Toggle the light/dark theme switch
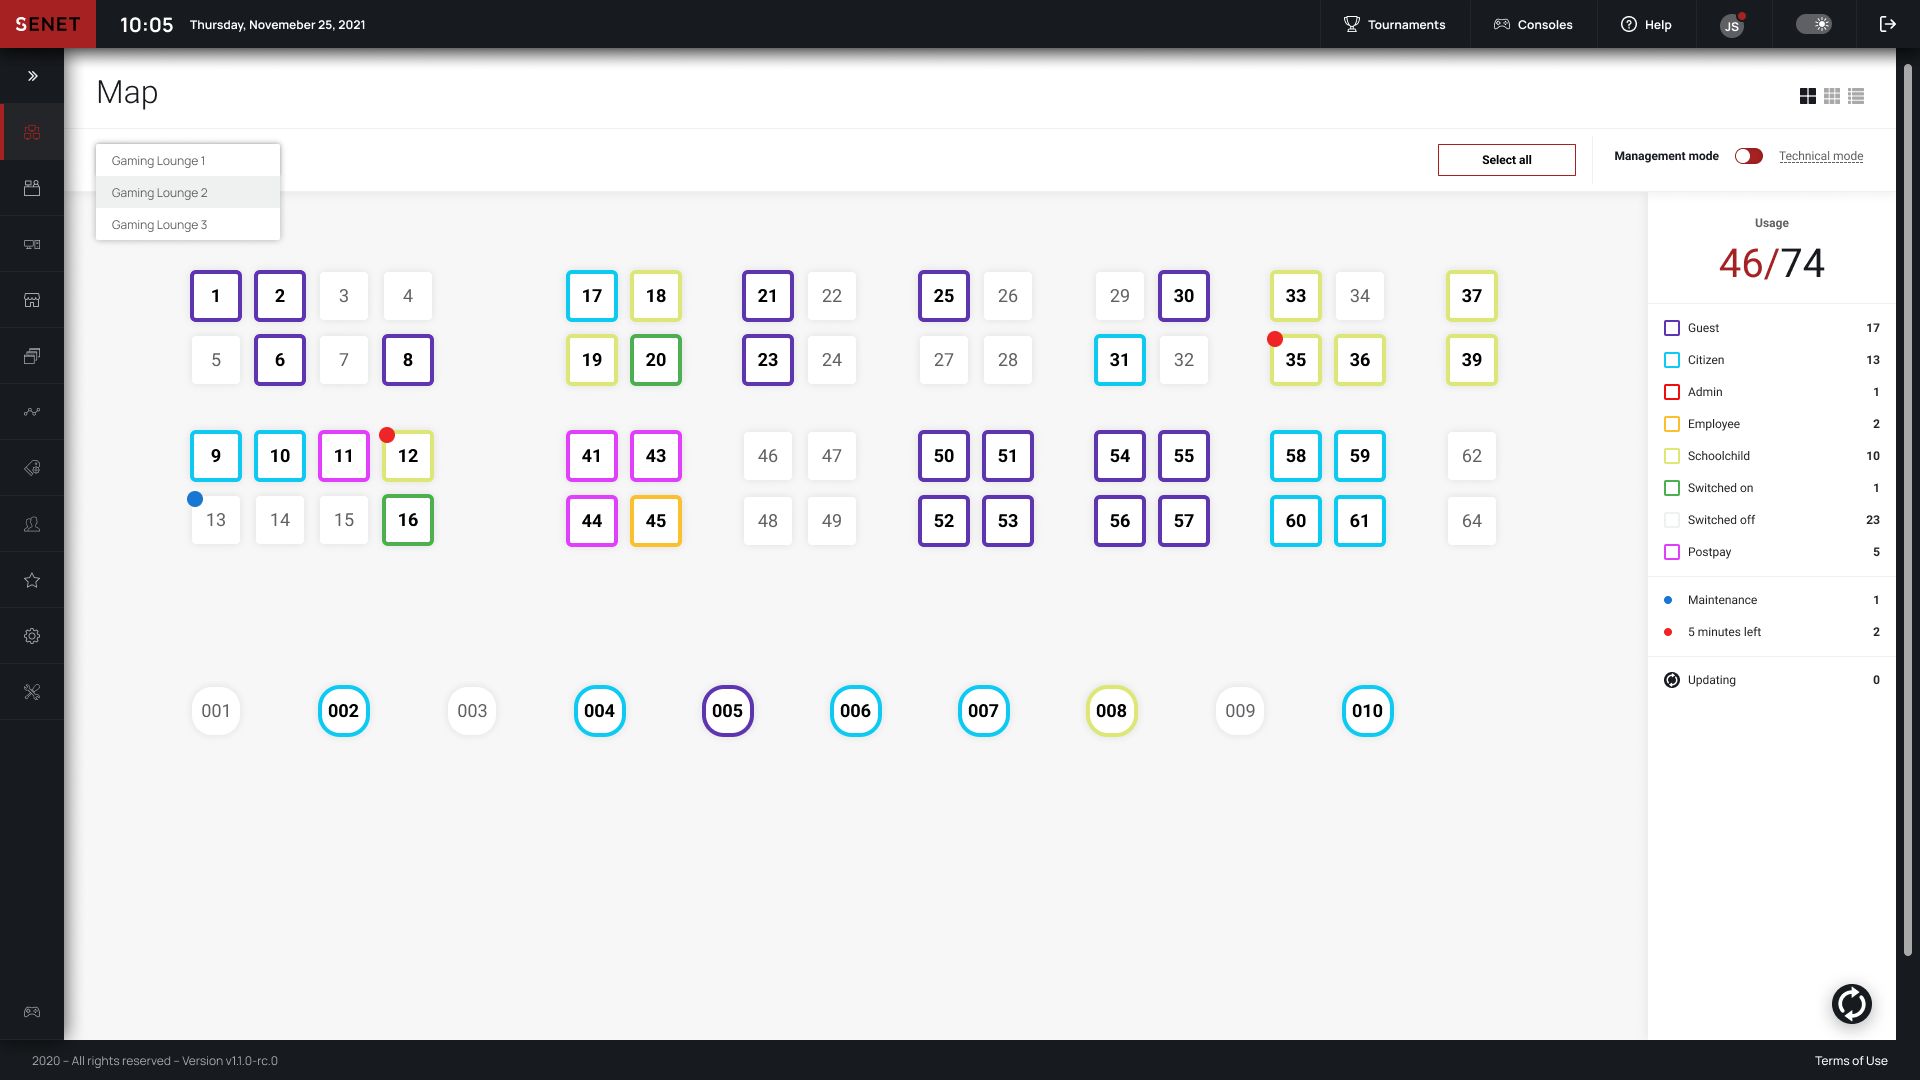The height and width of the screenshot is (1080, 1920). pos(1813,24)
